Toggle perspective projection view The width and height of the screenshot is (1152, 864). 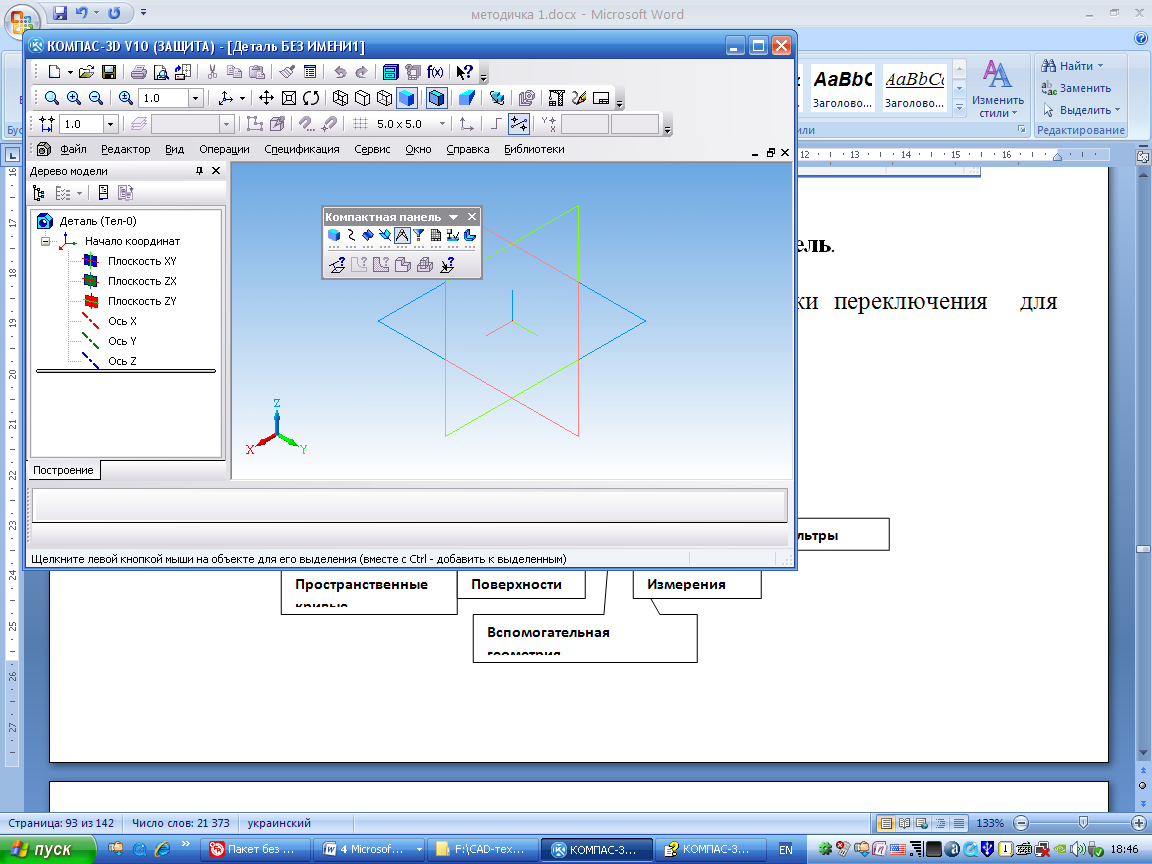click(467, 98)
